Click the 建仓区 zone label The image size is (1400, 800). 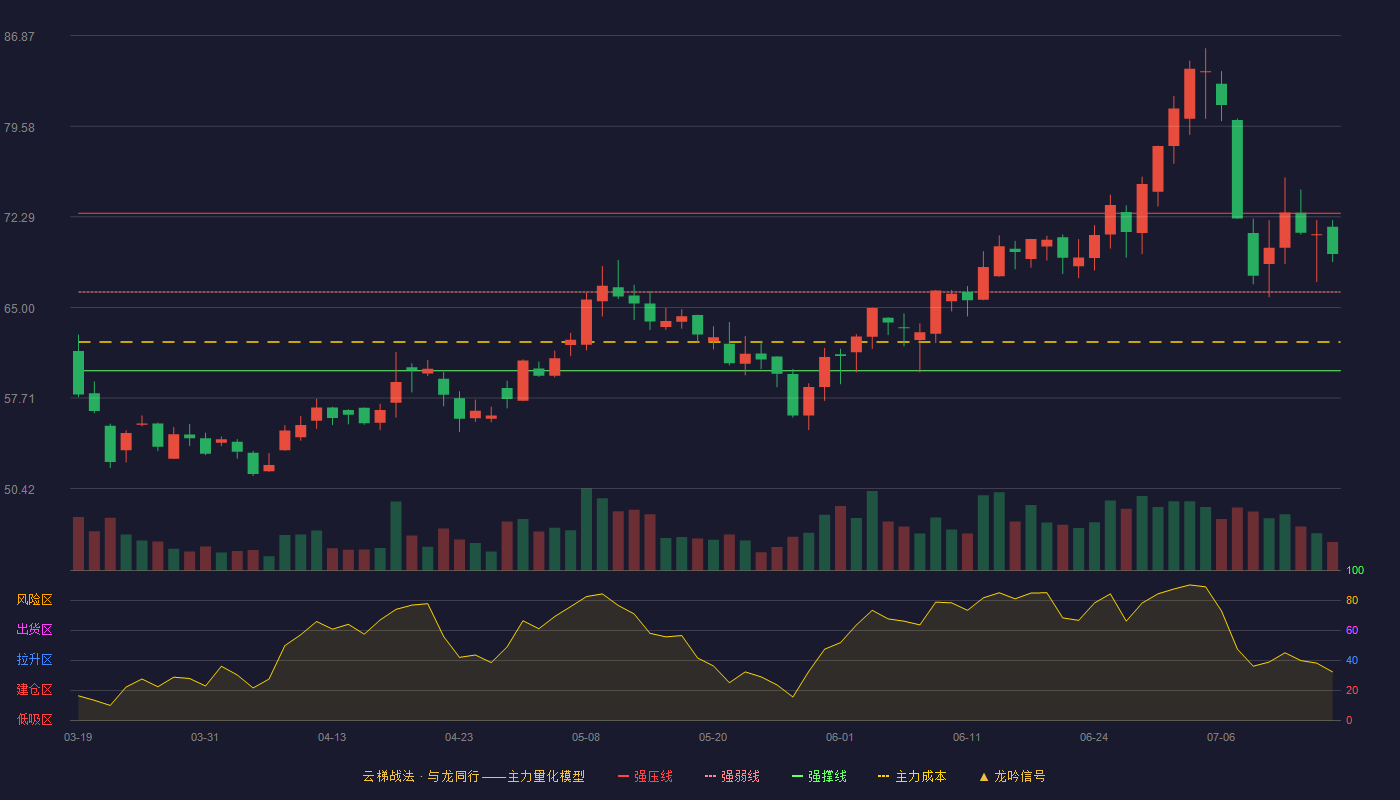(34, 690)
